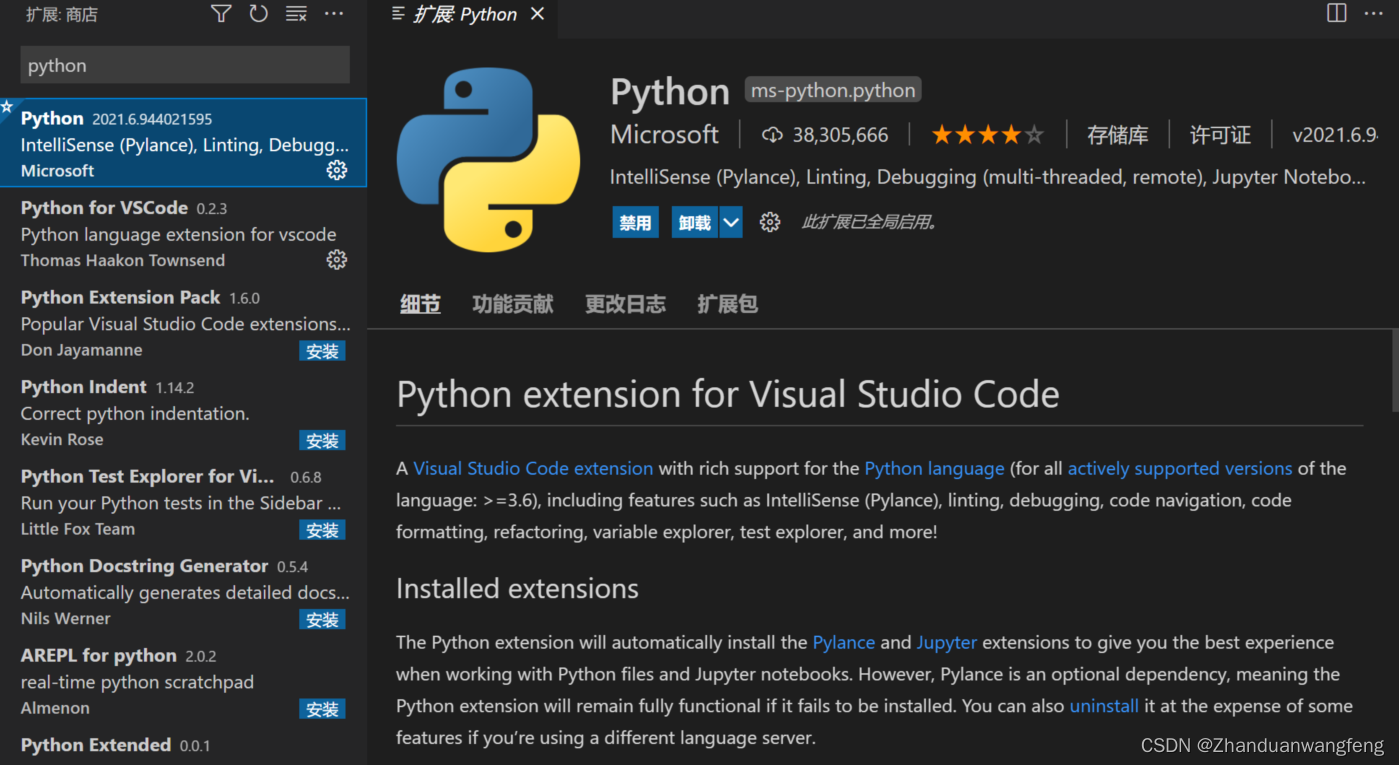1400x766 pixels.
Task: Open the Jupyter link
Action: (947, 642)
